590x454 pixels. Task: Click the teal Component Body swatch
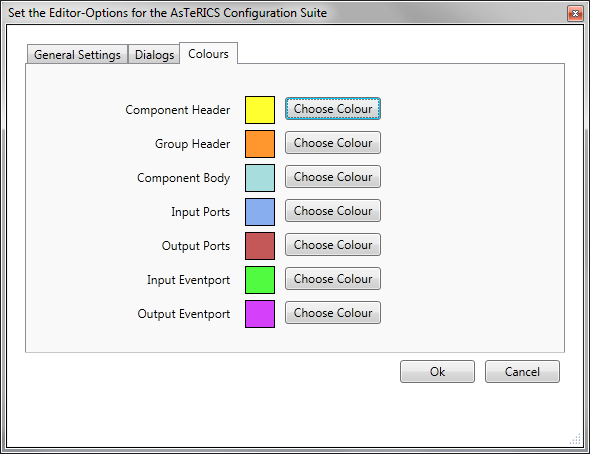tap(260, 178)
